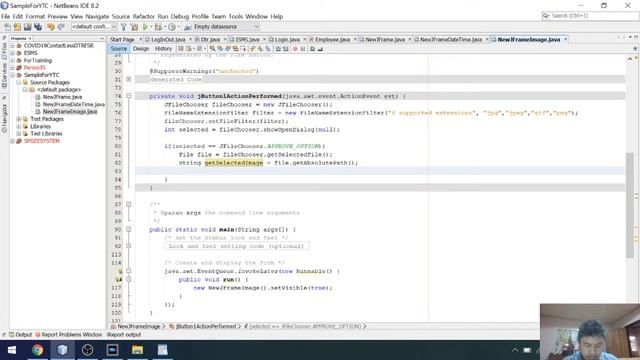Click the NewJFrame.java file icon in the tree

(38, 97)
